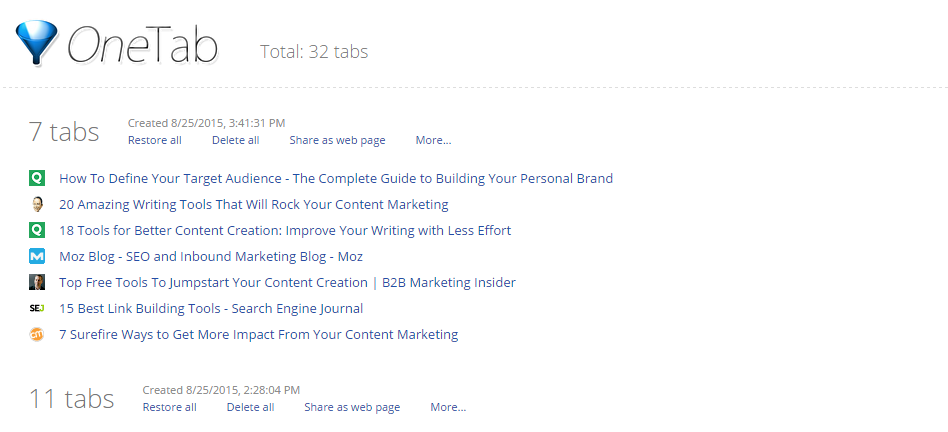This screenshot has height=432, width=948.
Task: Expand the More... options for the 11 tabs group
Action: pos(448,407)
